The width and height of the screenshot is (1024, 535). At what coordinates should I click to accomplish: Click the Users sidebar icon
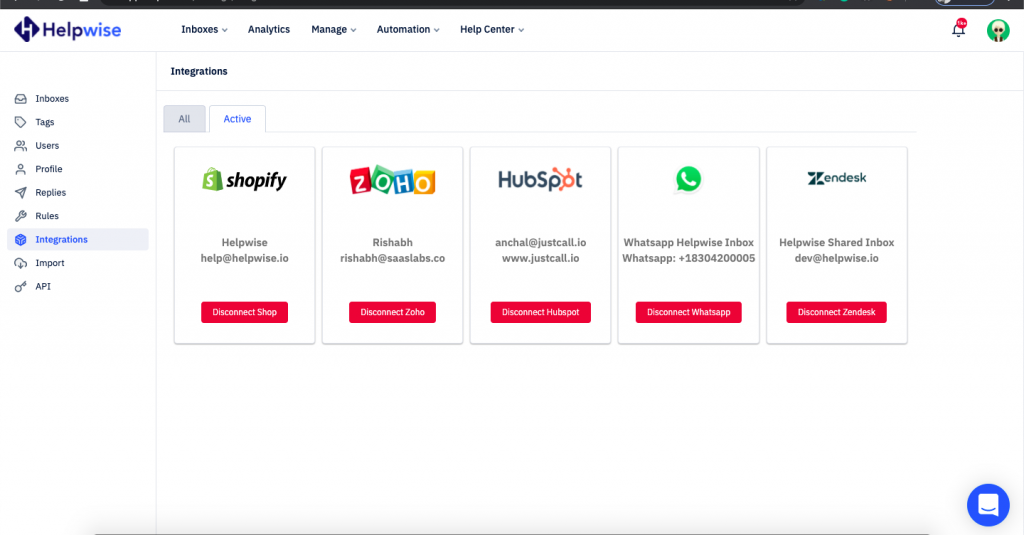pyautogui.click(x=21, y=146)
